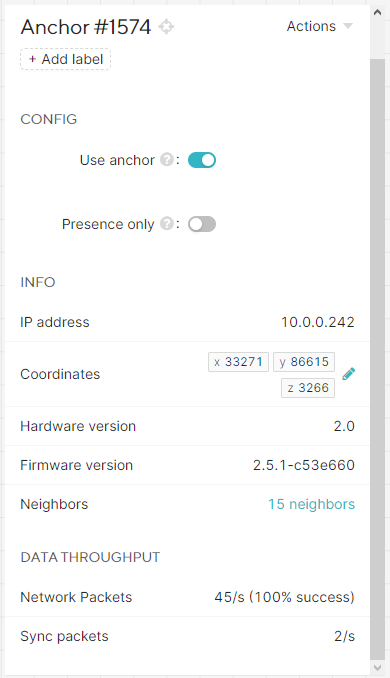390x678 pixels.
Task: Select the y 86615 coordinate field
Action: (x=304, y=362)
